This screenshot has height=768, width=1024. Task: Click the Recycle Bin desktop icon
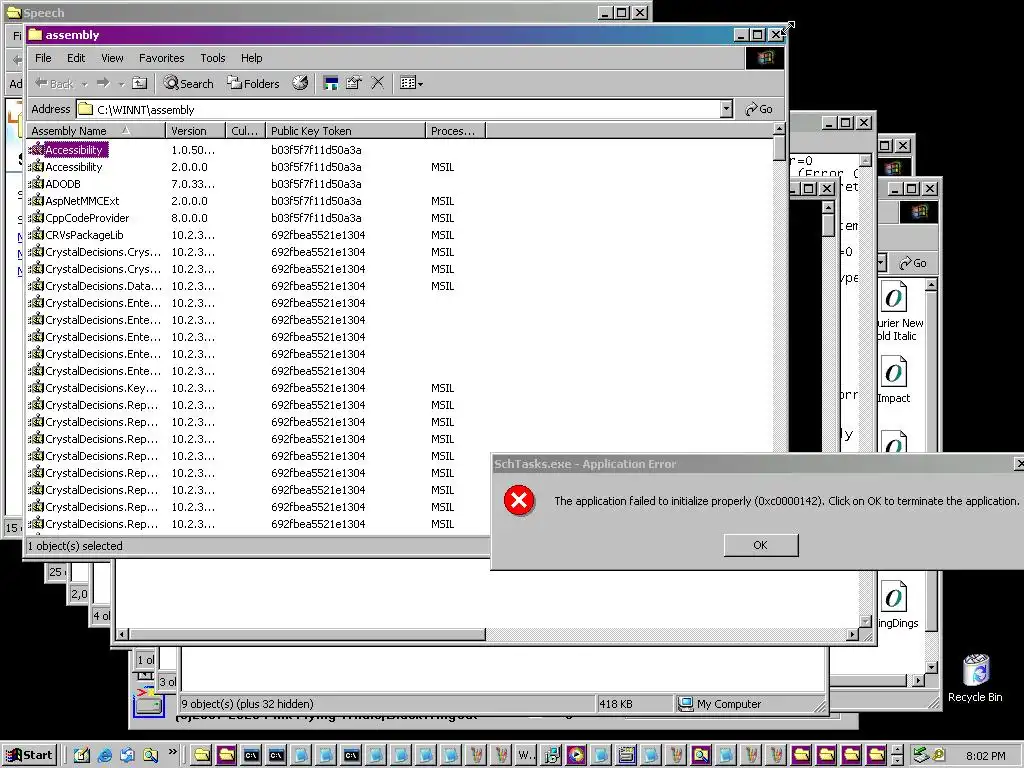point(976,671)
